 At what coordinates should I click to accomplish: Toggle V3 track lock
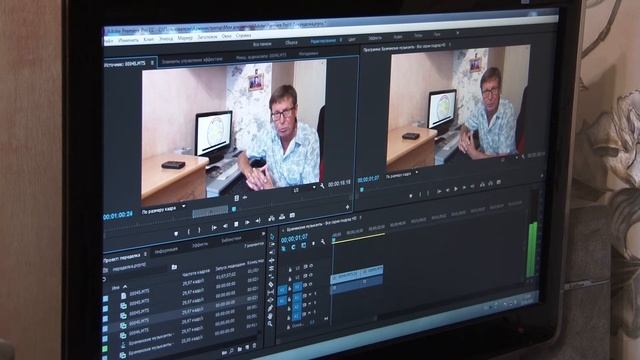(x=290, y=270)
